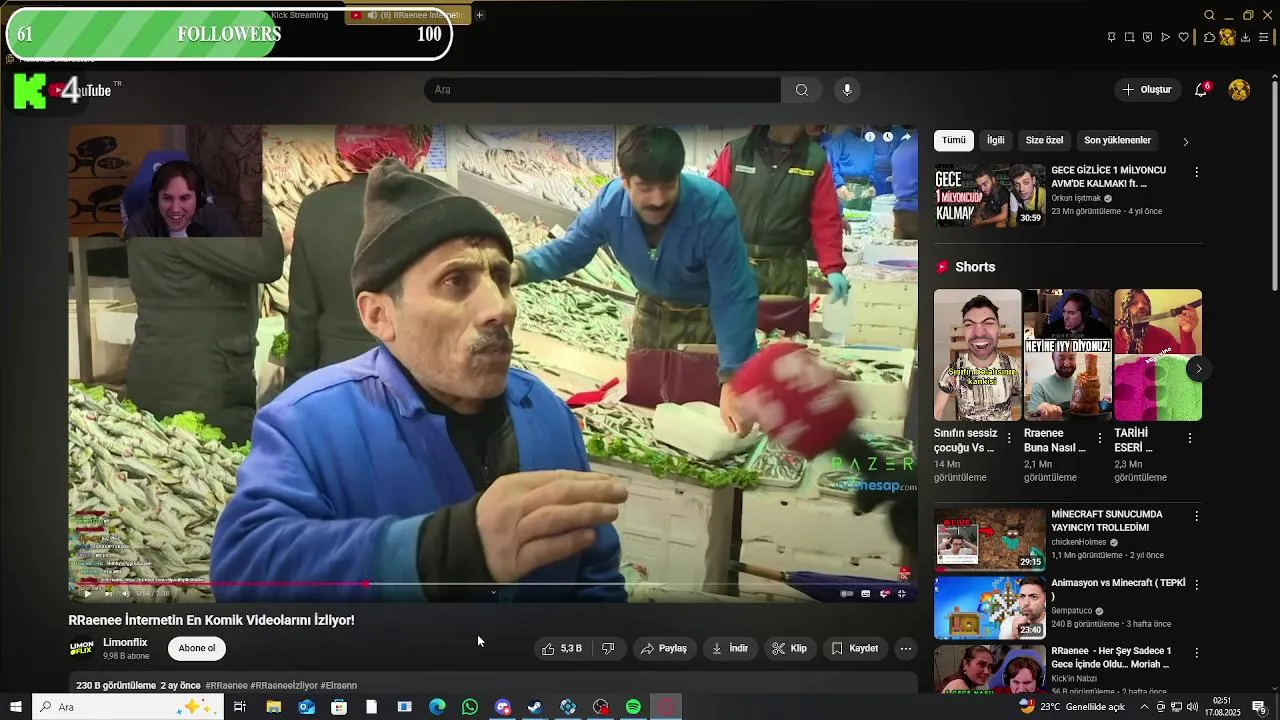Open options for Sınıfın sessiz çocuğu Short
This screenshot has width=1280, height=720.
point(1009,438)
